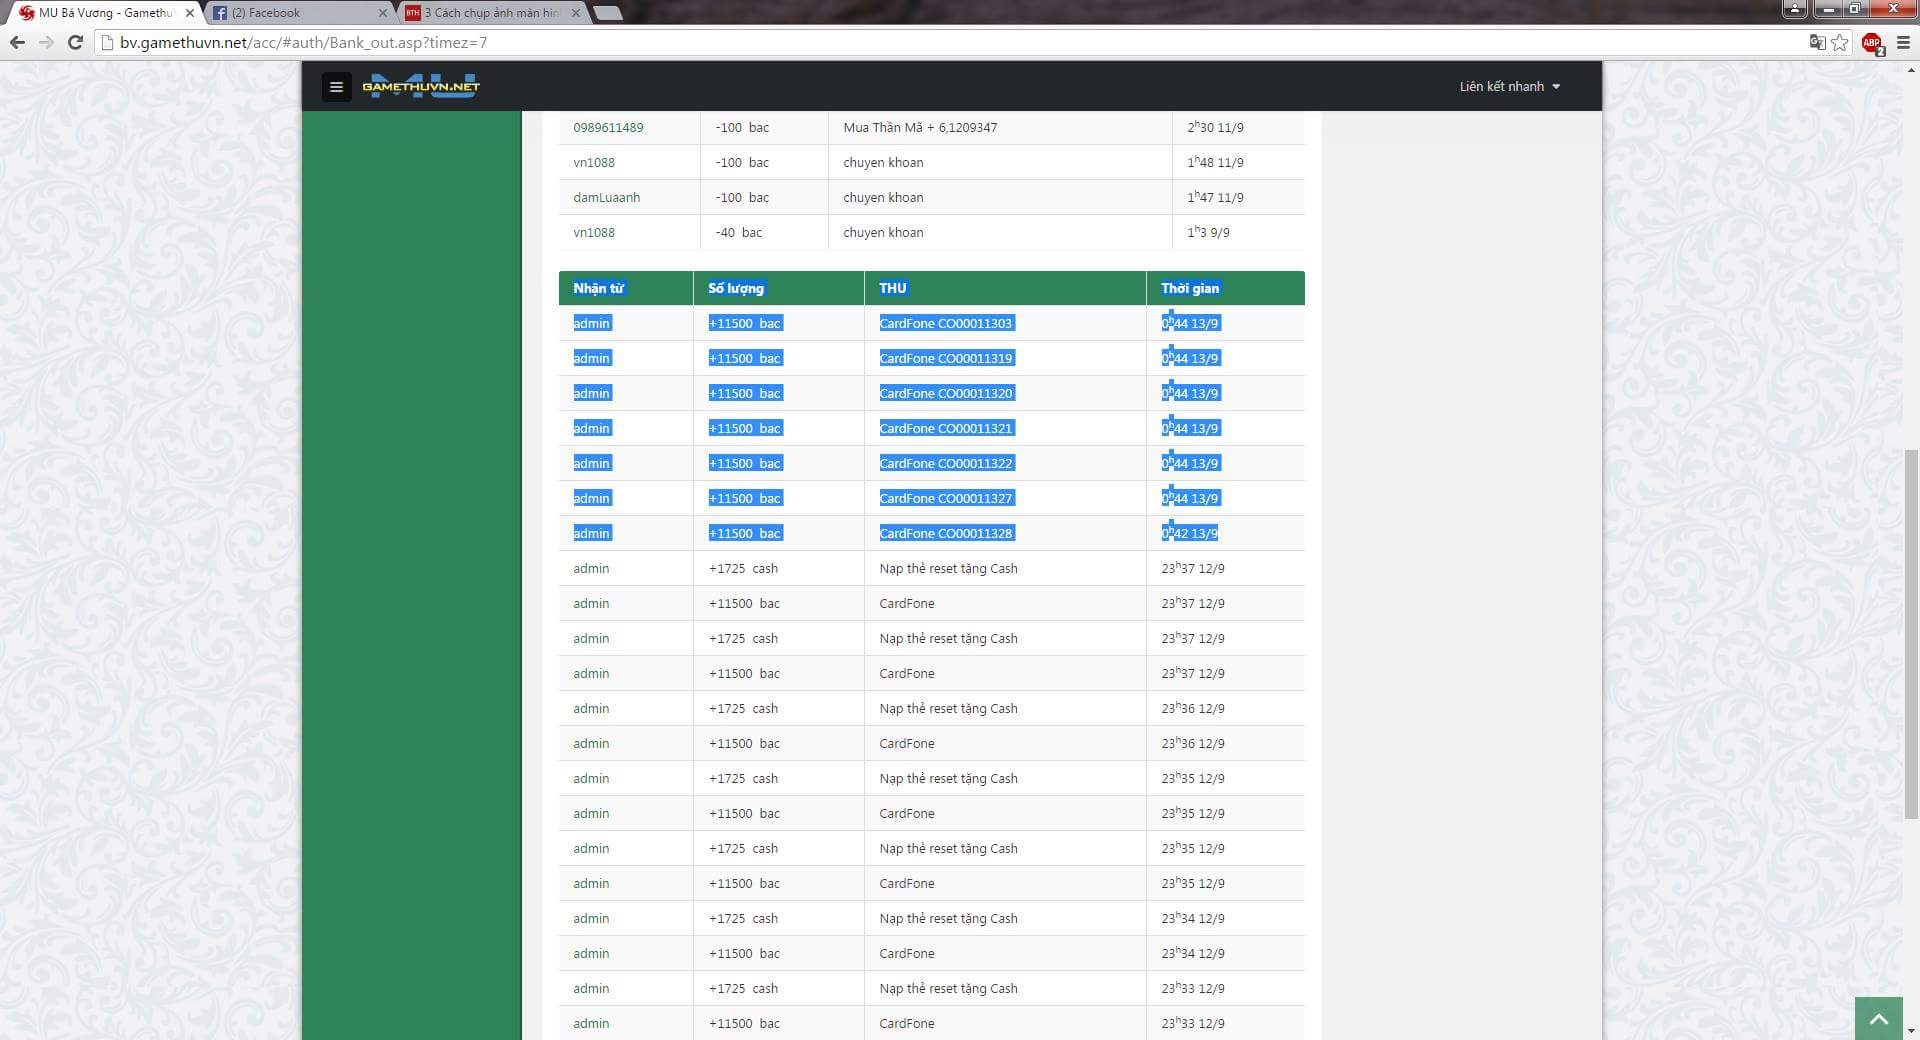Click the browser forward arrow

tap(46, 42)
